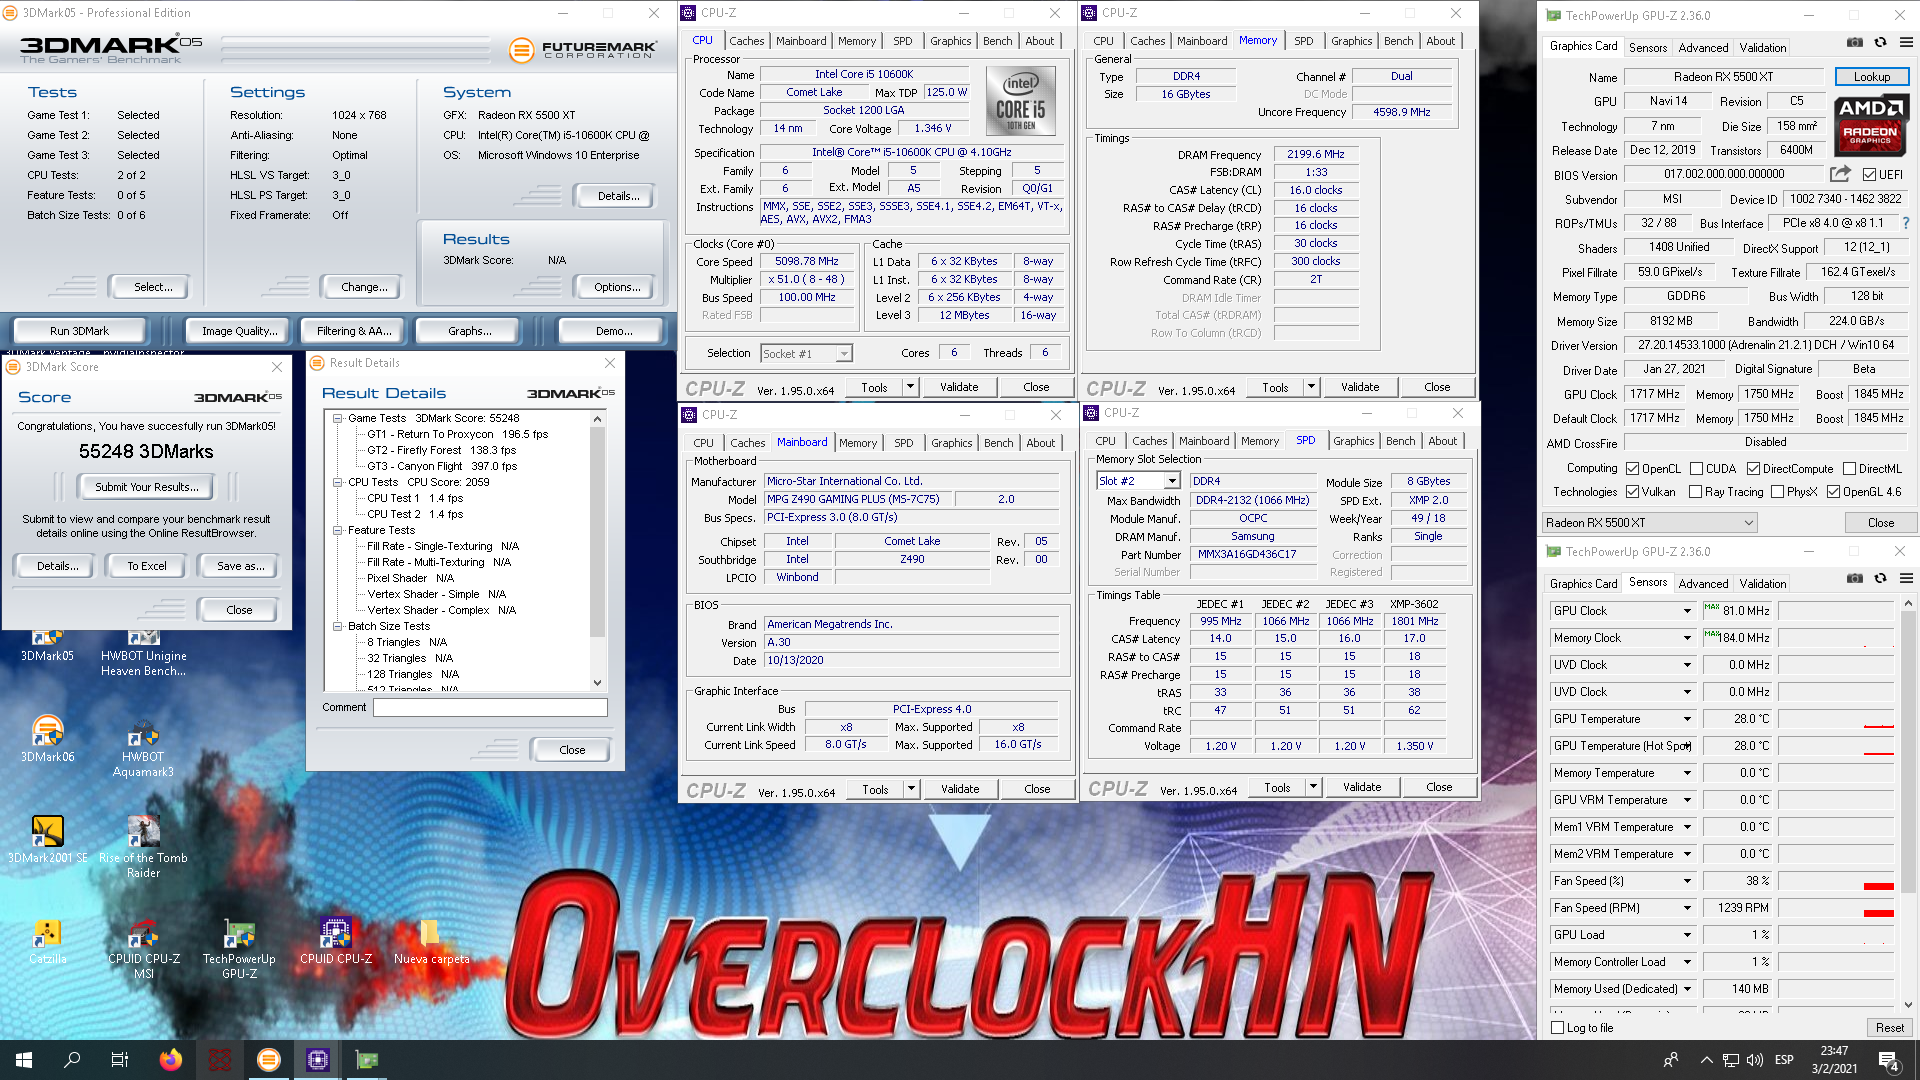
Task: Click the To Excel button
Action: click(147, 566)
